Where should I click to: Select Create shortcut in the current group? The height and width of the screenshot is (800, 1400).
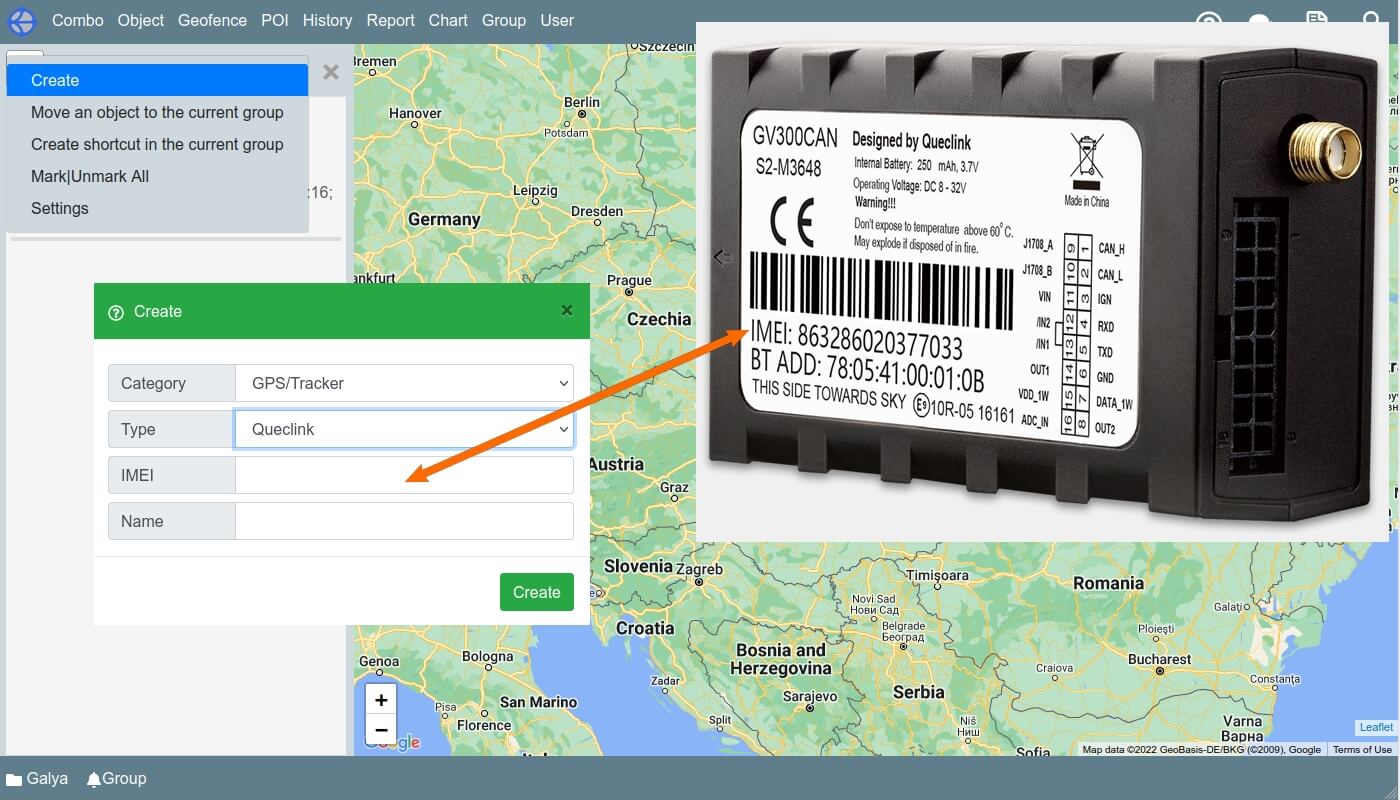(157, 144)
